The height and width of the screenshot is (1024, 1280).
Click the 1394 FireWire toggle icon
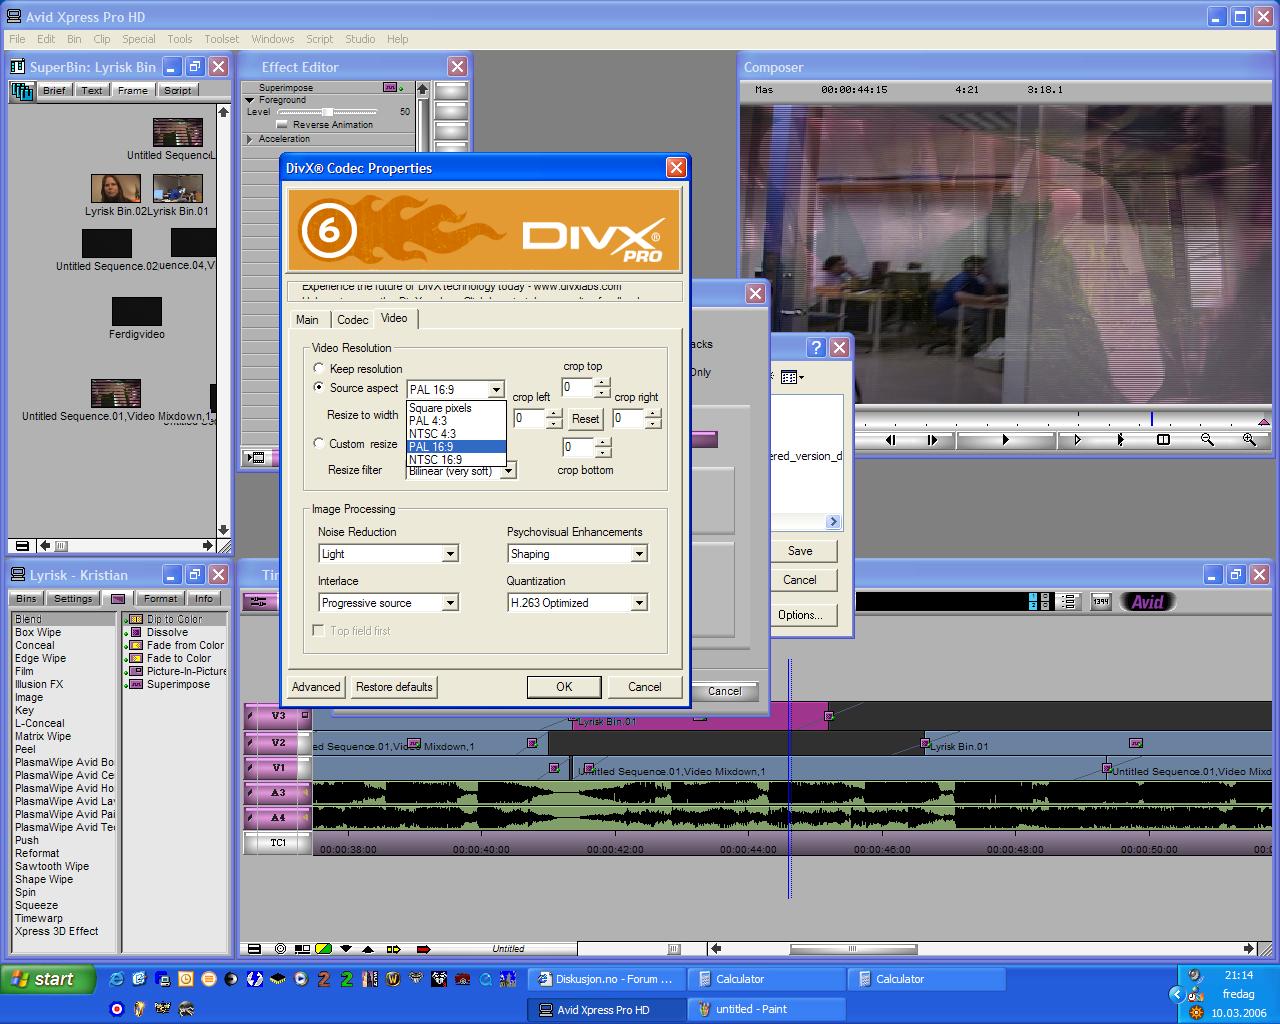(1100, 602)
